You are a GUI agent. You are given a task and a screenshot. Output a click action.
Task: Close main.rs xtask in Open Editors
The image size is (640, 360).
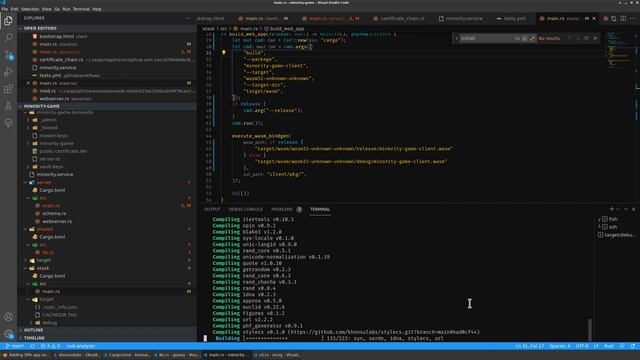(28, 83)
